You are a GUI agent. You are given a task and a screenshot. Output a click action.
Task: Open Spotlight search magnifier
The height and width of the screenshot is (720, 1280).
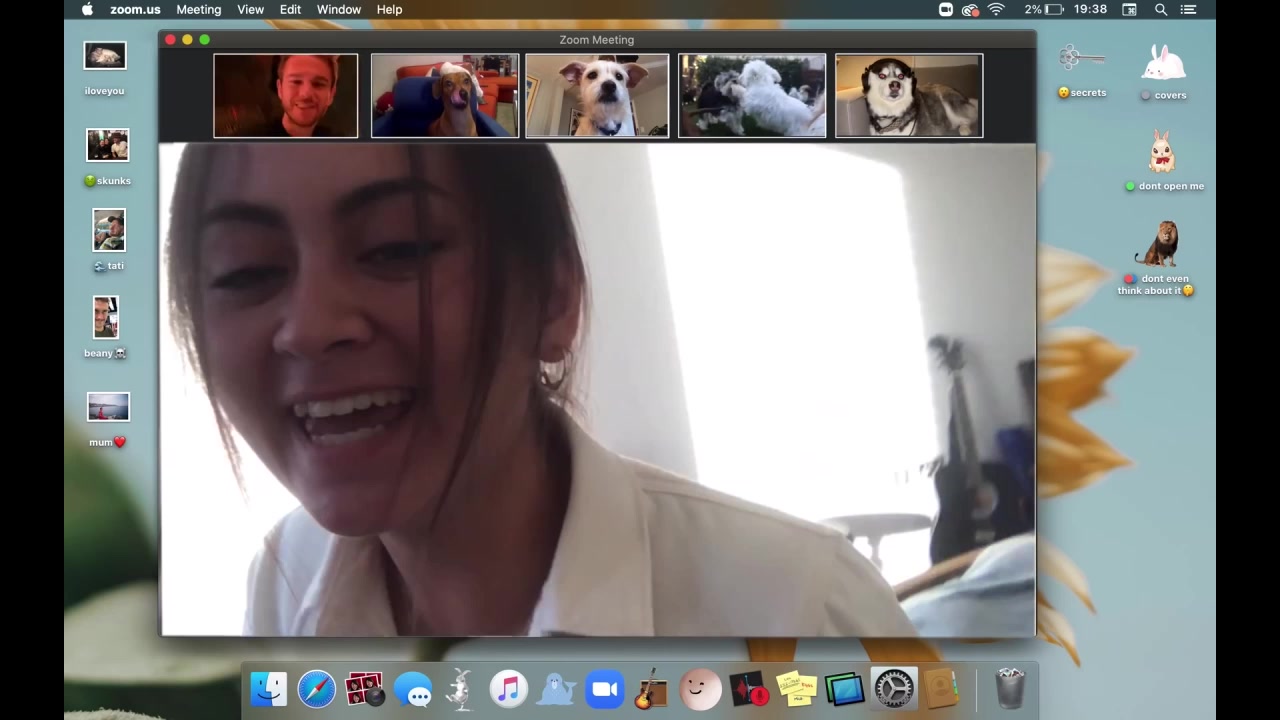tap(1161, 9)
